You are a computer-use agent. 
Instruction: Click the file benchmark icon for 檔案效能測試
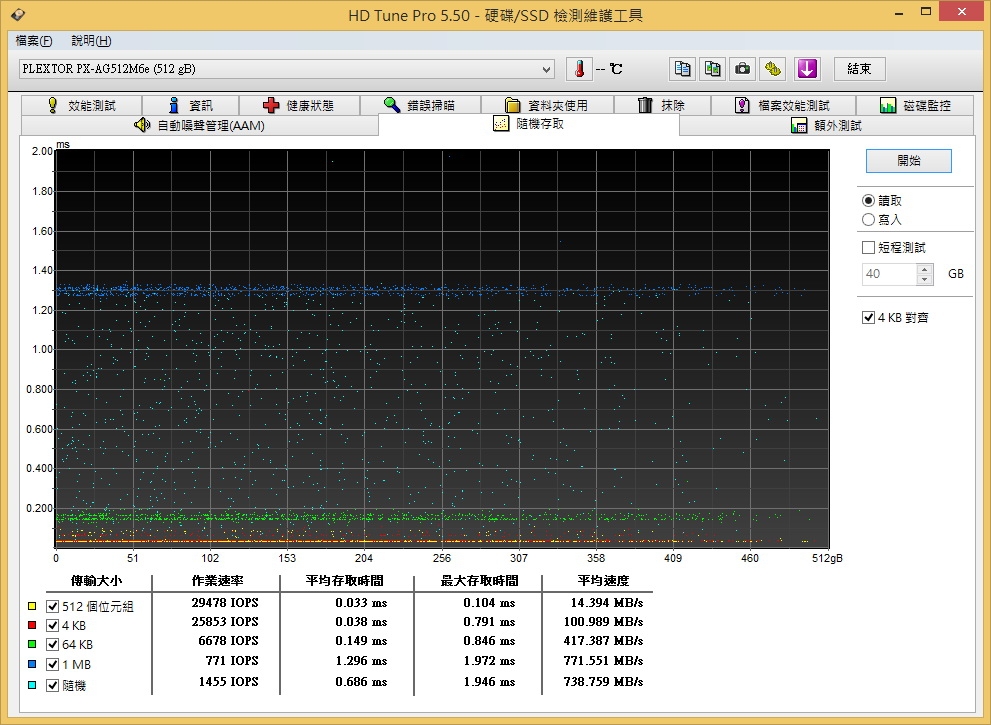[742, 105]
